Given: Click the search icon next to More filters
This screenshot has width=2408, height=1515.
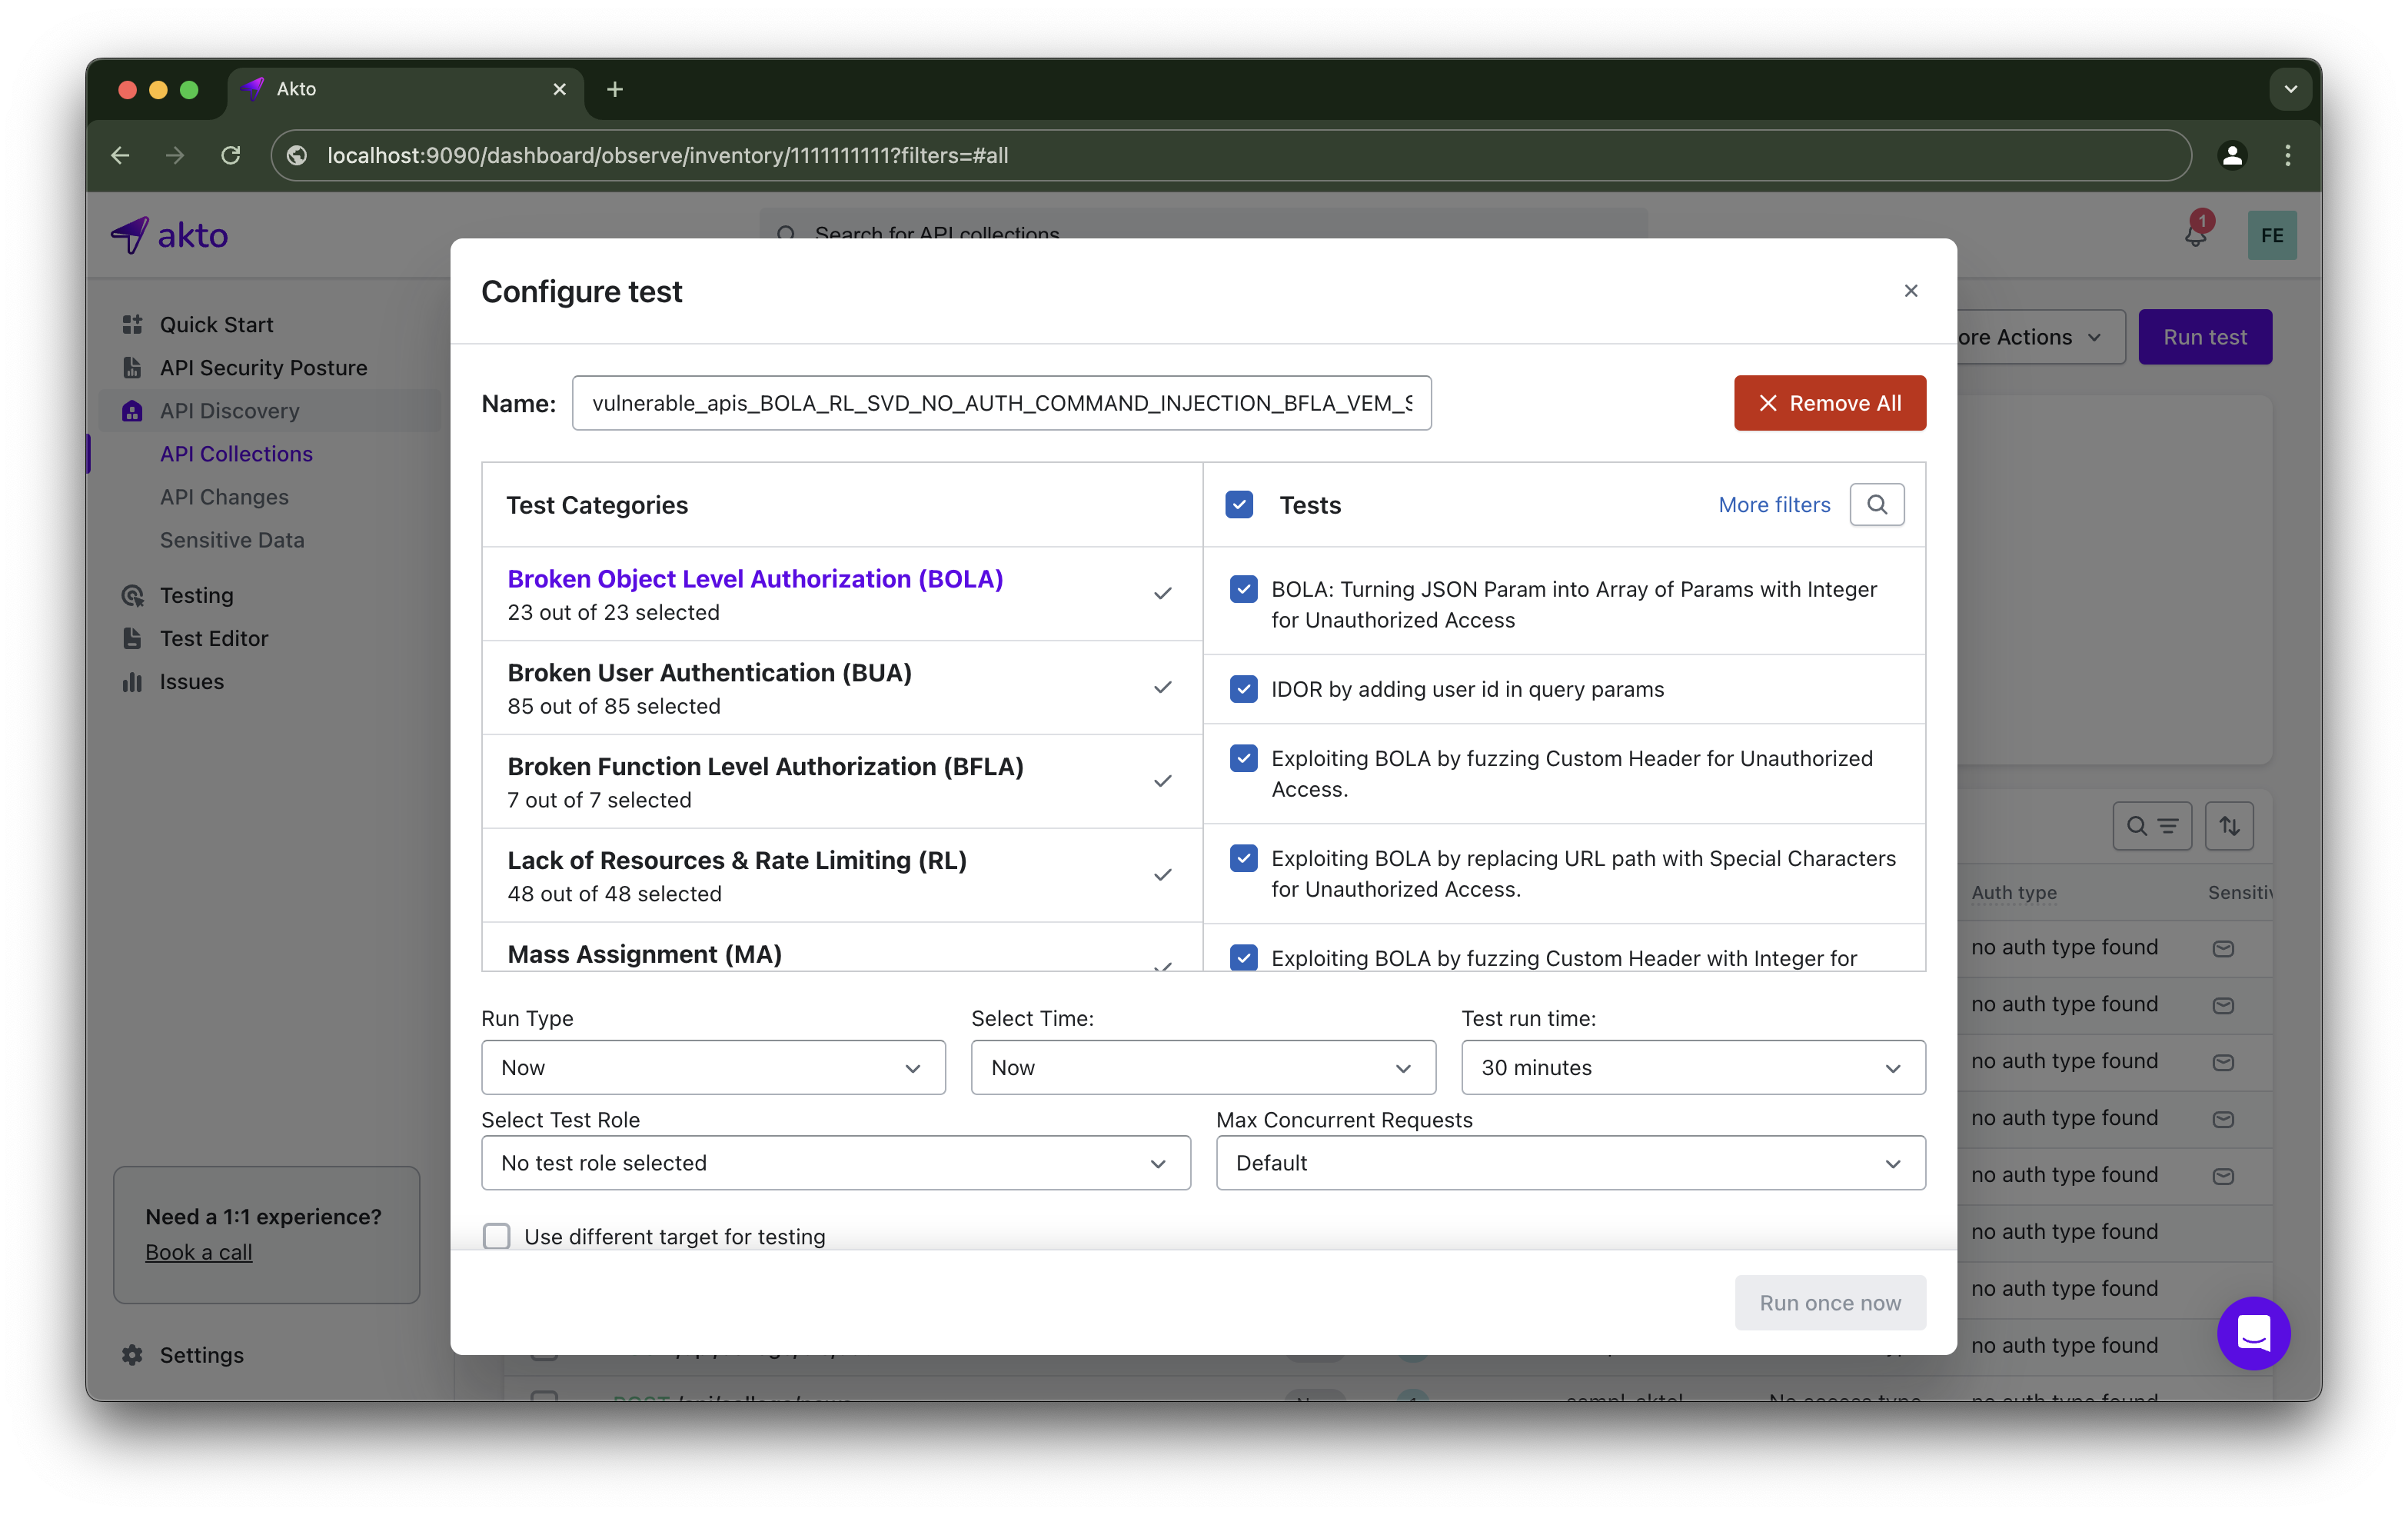Looking at the screenshot, I should 1876,504.
